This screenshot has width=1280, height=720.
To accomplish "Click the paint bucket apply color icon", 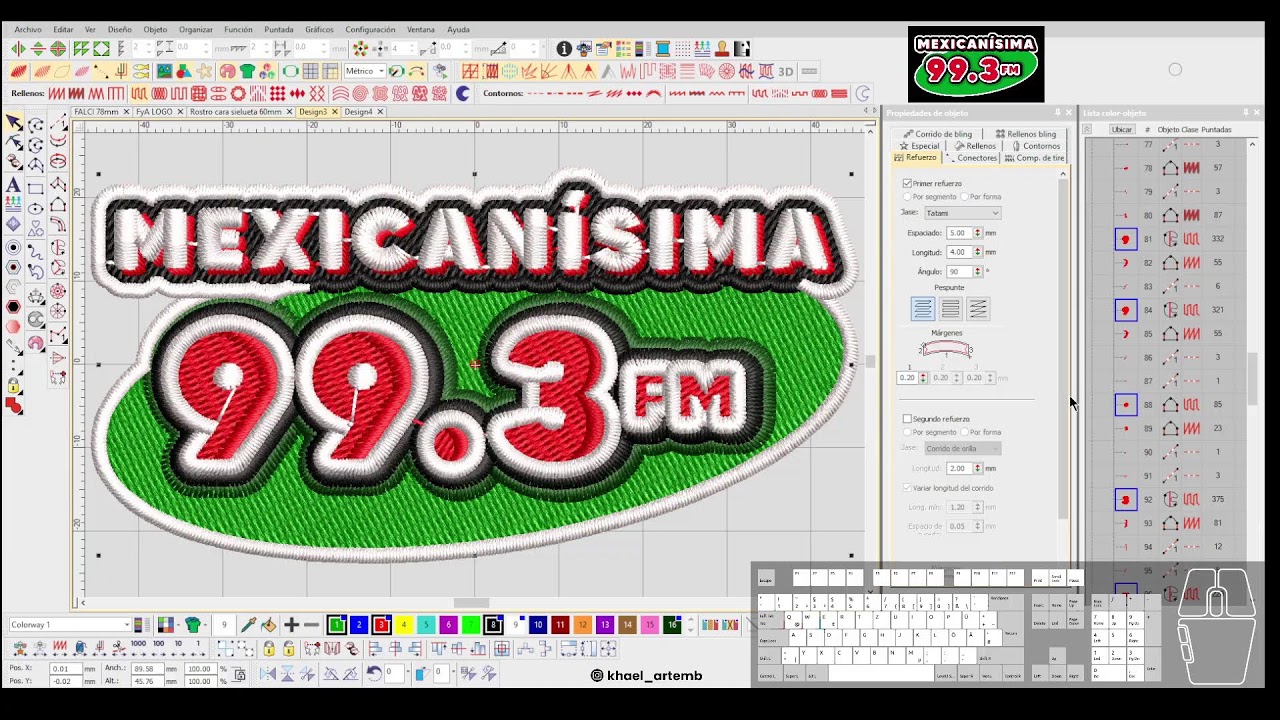I will 268,625.
